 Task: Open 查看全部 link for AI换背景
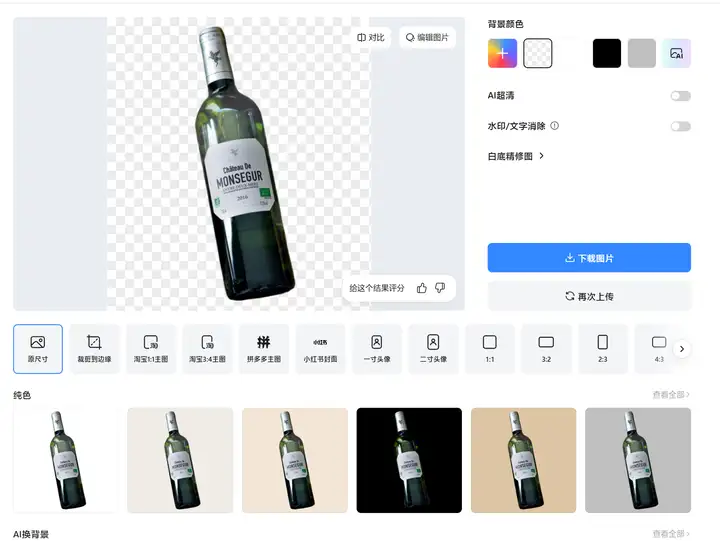coord(671,534)
